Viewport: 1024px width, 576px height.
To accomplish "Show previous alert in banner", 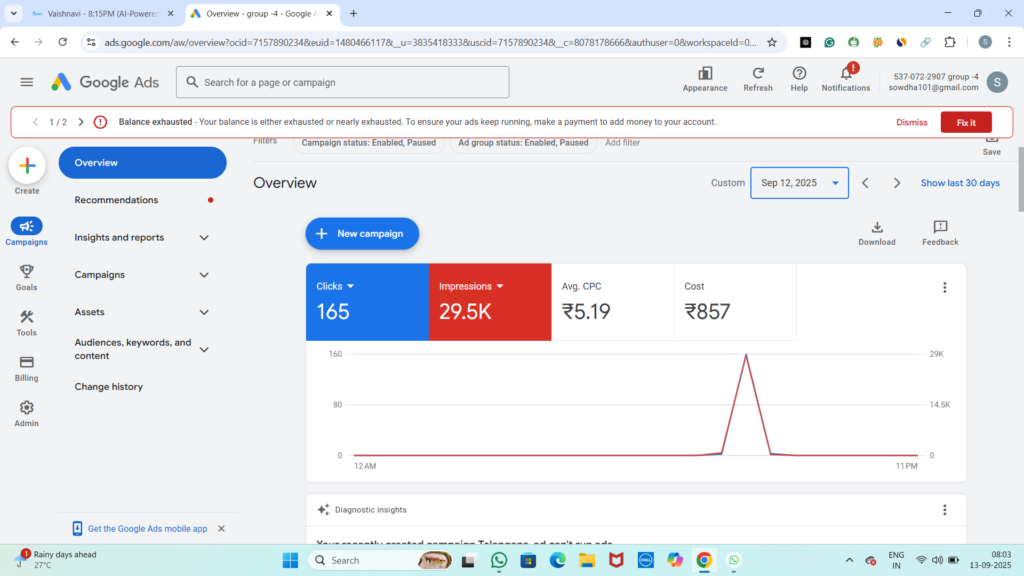I will point(35,122).
